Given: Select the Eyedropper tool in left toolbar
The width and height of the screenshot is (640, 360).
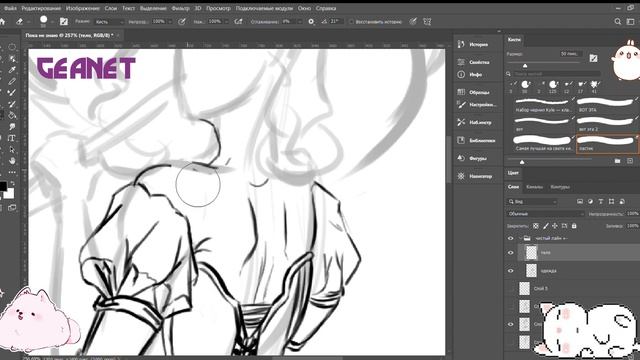Looking at the screenshot, I should tap(12, 70).
